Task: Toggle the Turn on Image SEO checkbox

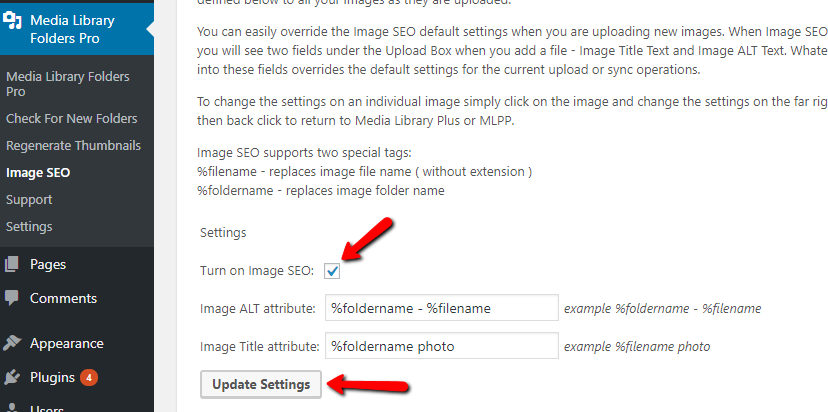Action: (332, 271)
